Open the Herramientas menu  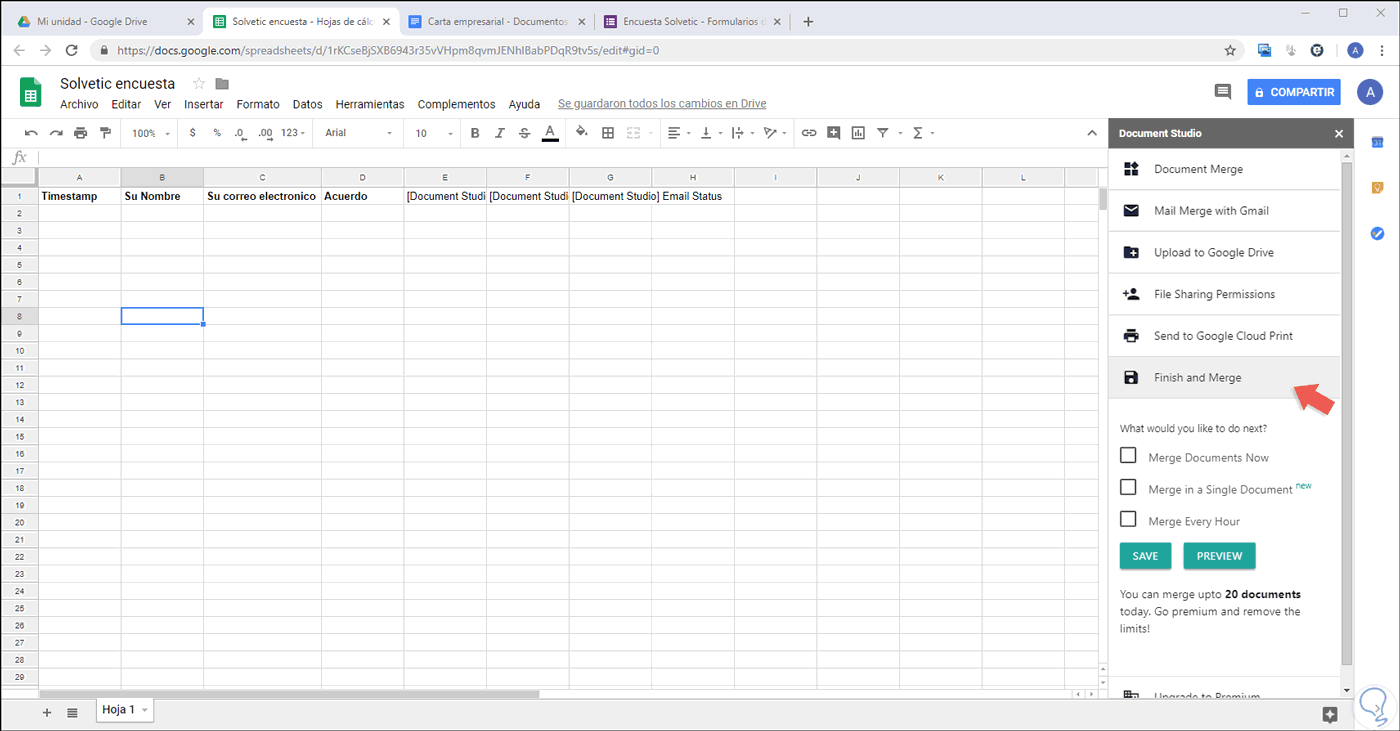[370, 104]
